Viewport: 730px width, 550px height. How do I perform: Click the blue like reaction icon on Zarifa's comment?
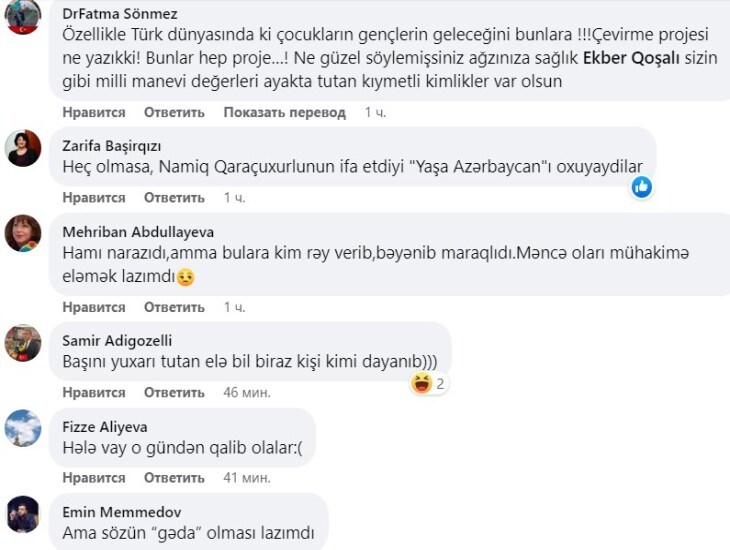[642, 187]
